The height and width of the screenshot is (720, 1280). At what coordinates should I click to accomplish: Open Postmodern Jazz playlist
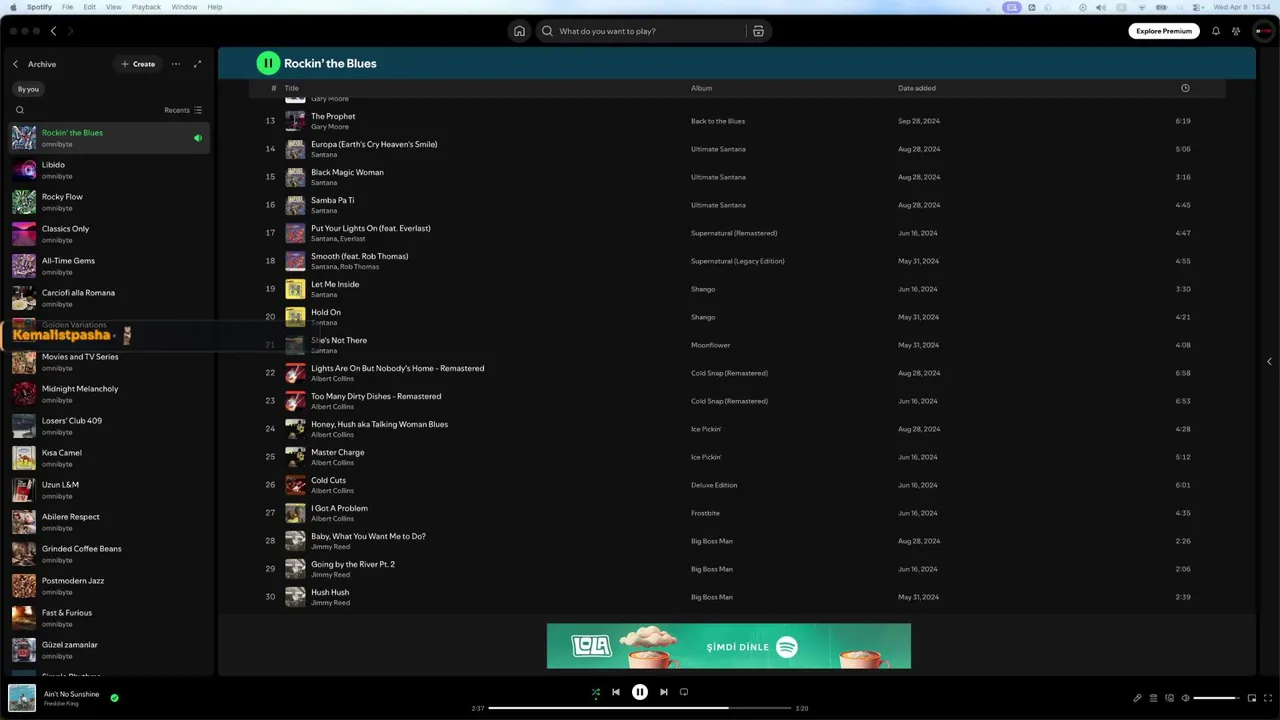pyautogui.click(x=110, y=586)
